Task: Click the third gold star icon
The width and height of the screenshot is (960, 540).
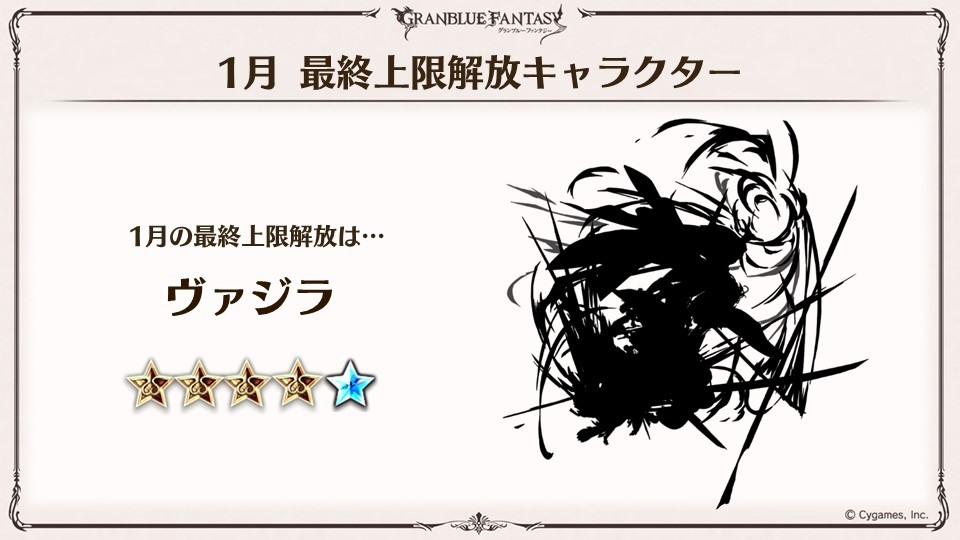Action: 247,384
